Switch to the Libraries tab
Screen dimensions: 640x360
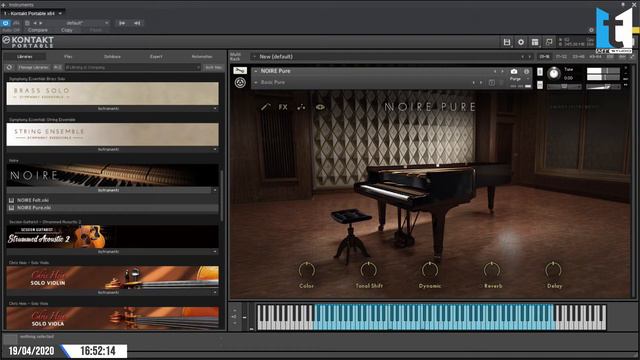(24, 56)
